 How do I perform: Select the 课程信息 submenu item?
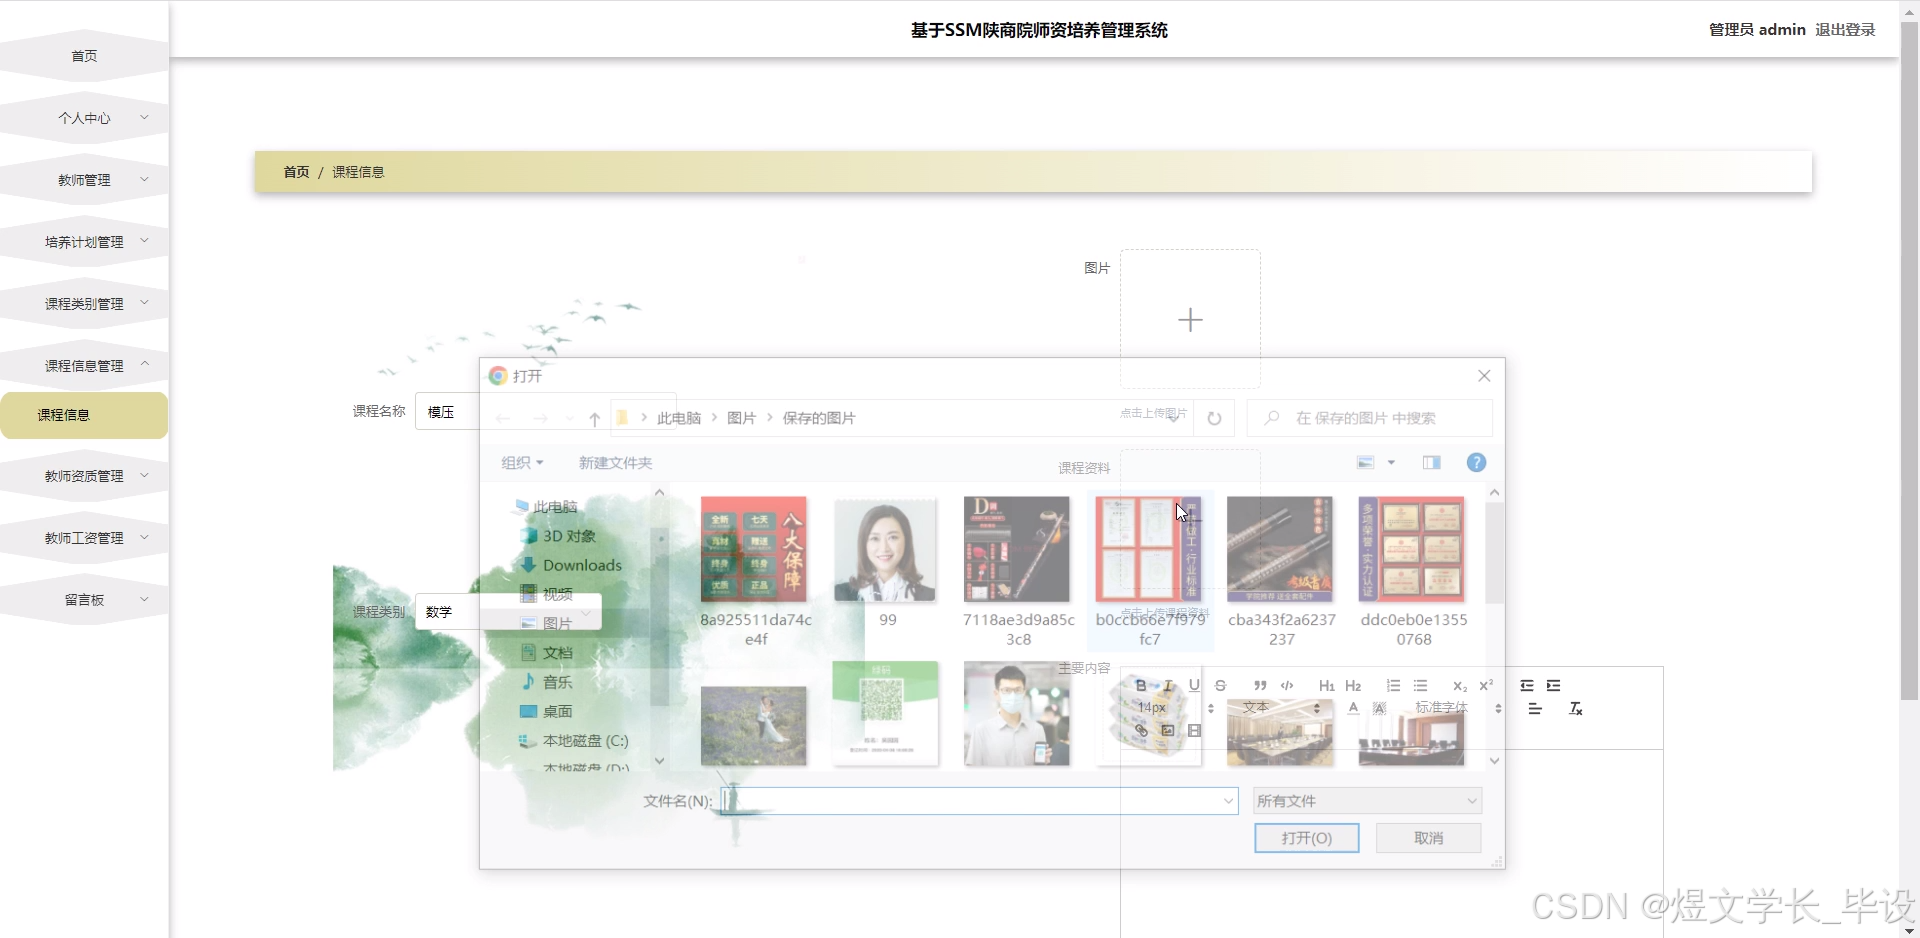[84, 415]
